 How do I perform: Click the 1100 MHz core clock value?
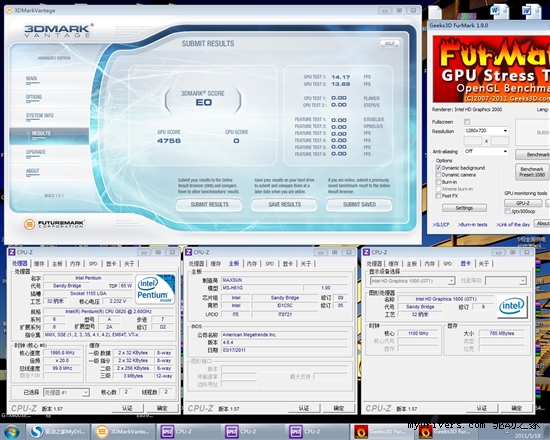(418, 333)
